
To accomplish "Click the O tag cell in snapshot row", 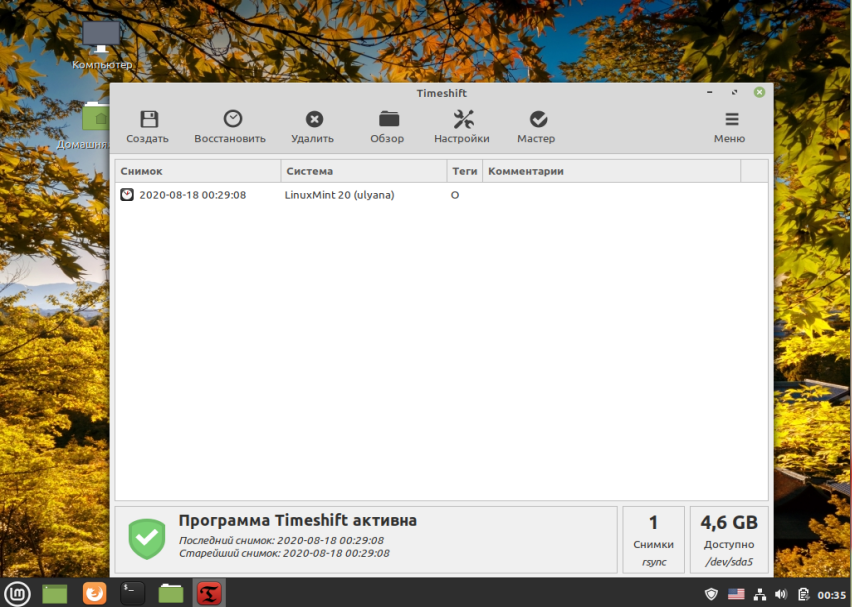I will pyautogui.click(x=455, y=195).
